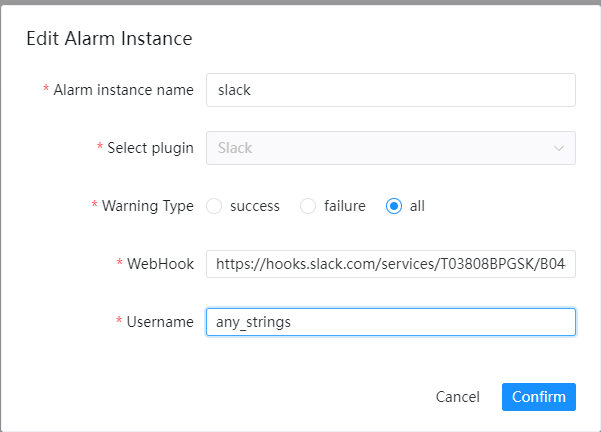Viewport: 601px width, 432px height.
Task: Click the Alarm instance name input field
Action: pos(390,90)
